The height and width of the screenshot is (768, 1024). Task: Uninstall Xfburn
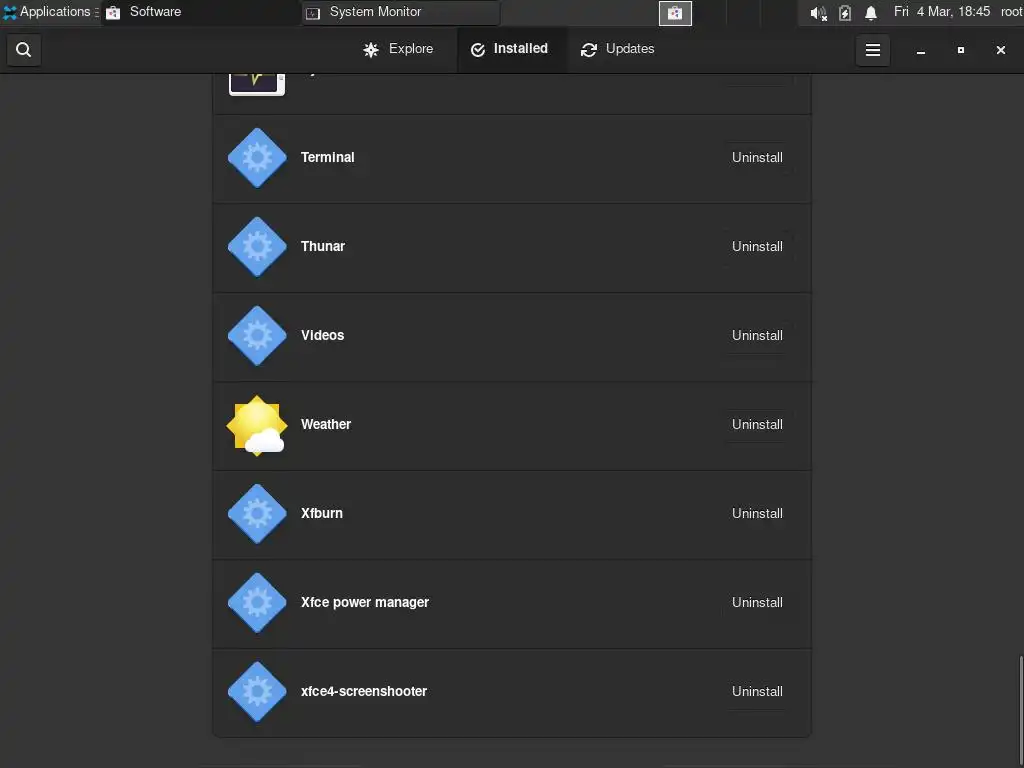(757, 513)
